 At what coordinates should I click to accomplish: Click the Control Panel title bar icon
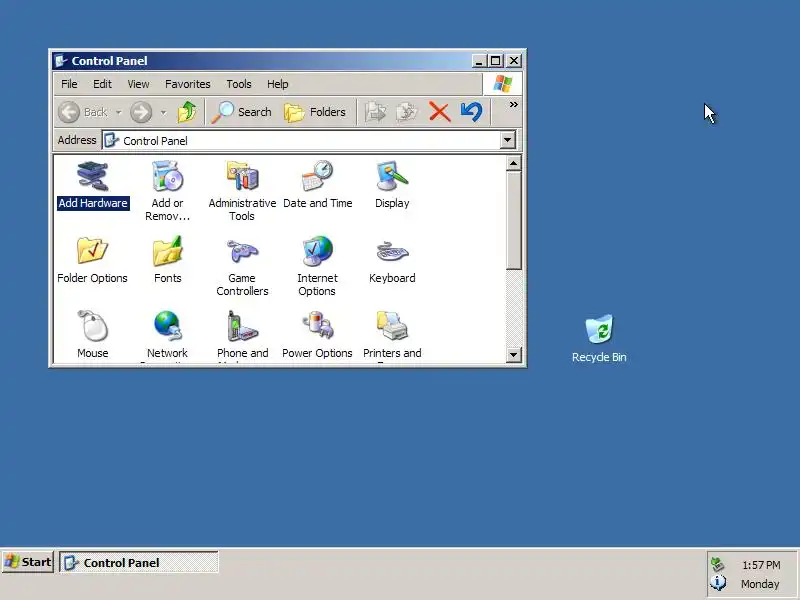(x=61, y=61)
